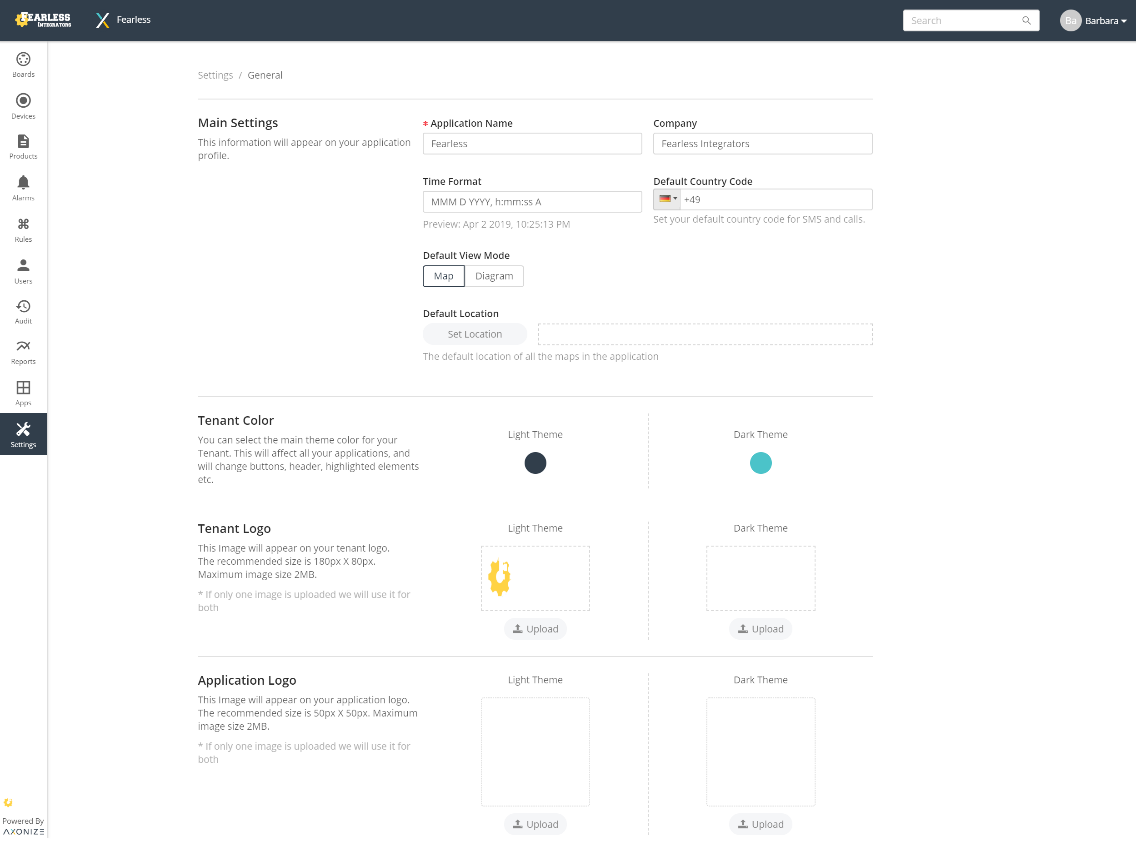This screenshot has width=1136, height=846.
Task: Click the Application Name input field
Action: [532, 144]
